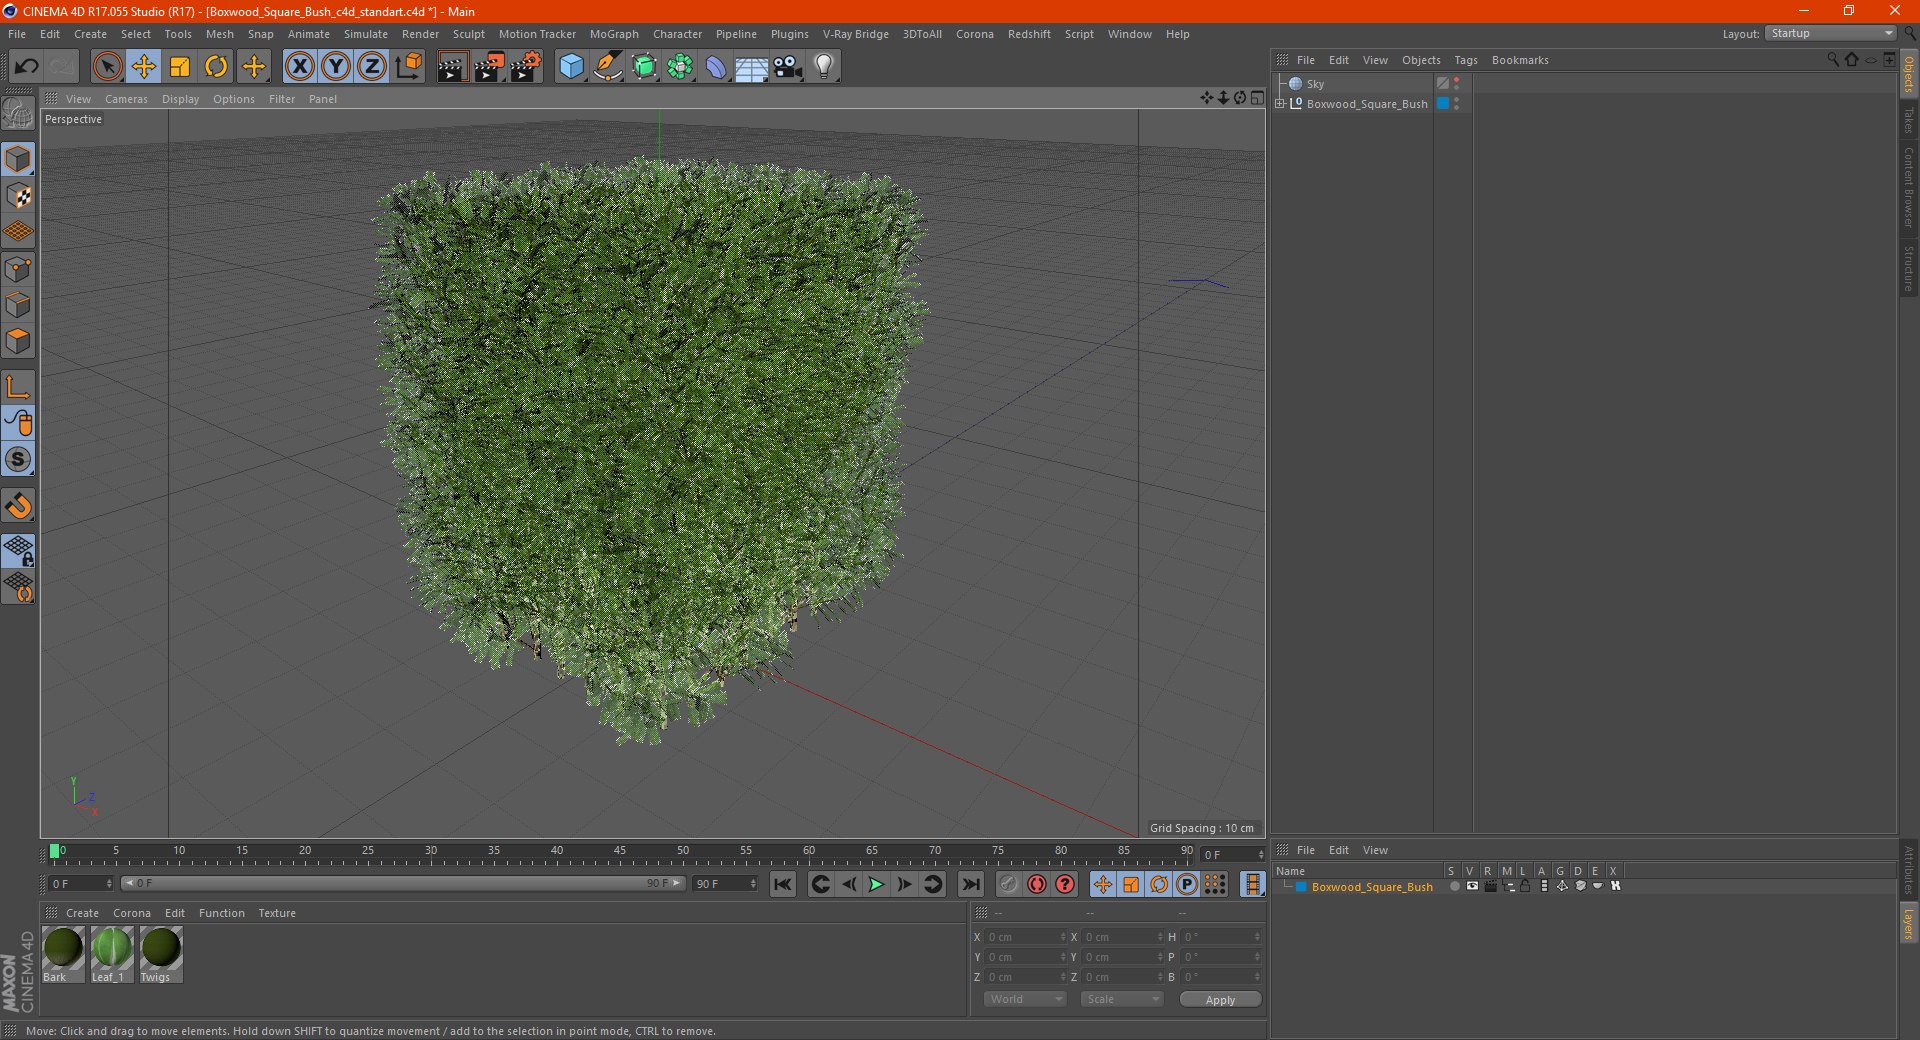1920x1040 pixels.
Task: Toggle X axis lock
Action: (x=299, y=67)
